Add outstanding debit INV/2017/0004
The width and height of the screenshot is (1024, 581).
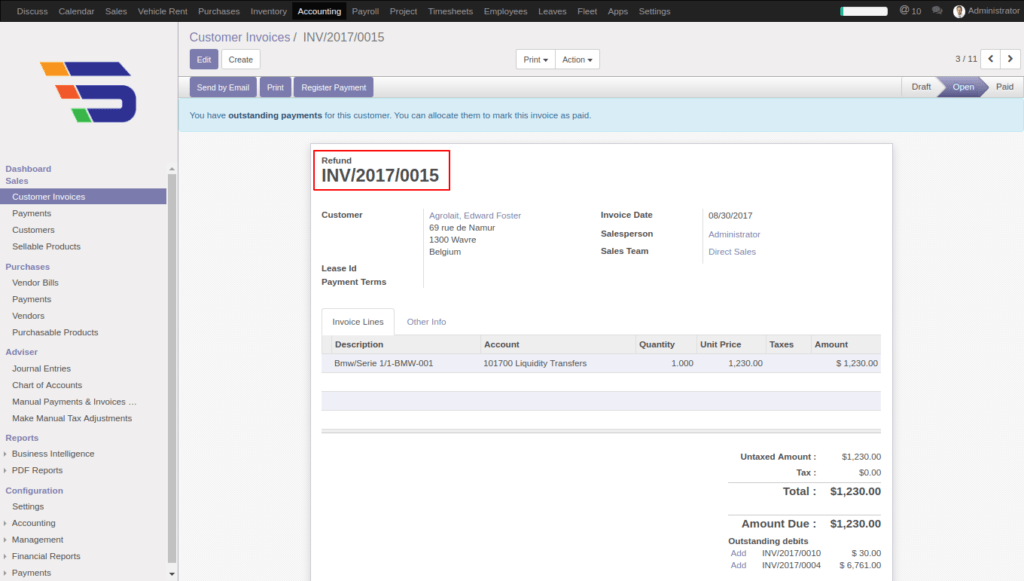click(738, 565)
